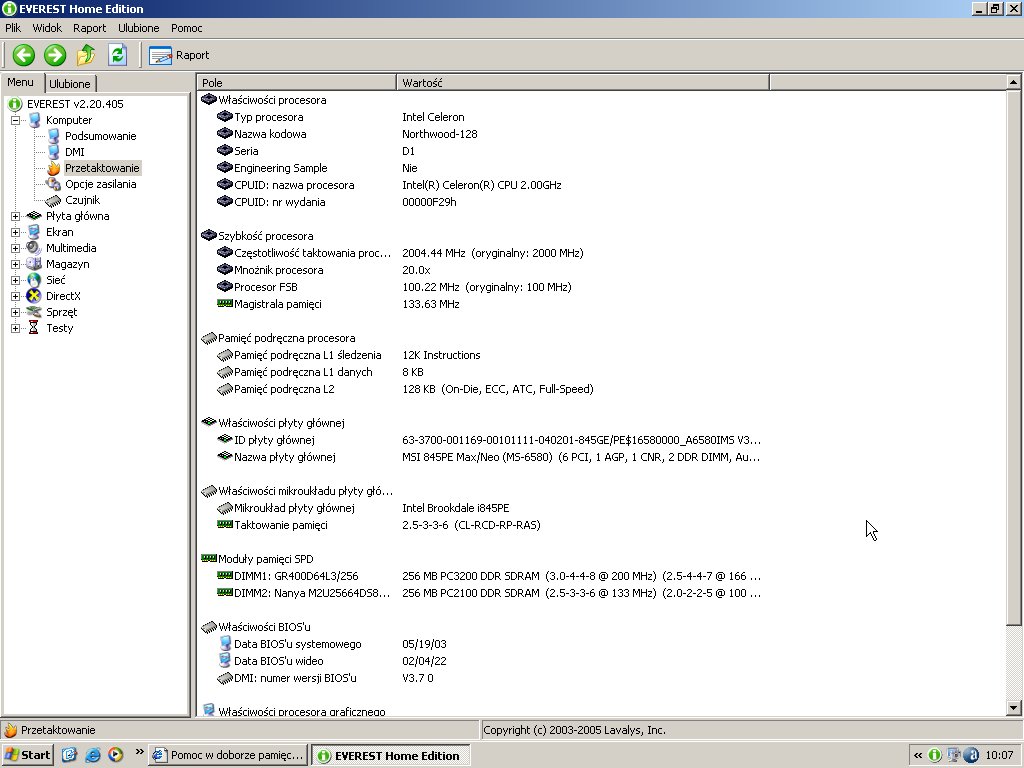The width and height of the screenshot is (1024, 768).
Task: Select DMI in the tree
Action: pos(74,152)
